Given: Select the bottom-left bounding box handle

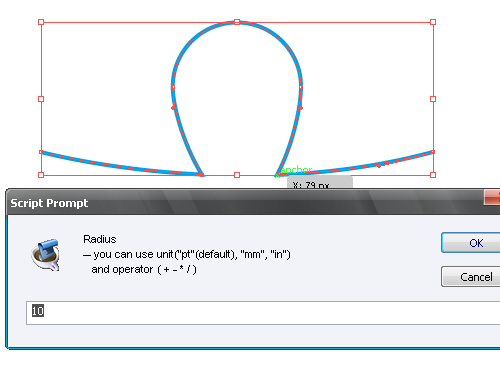Looking at the screenshot, I should click(x=41, y=175).
